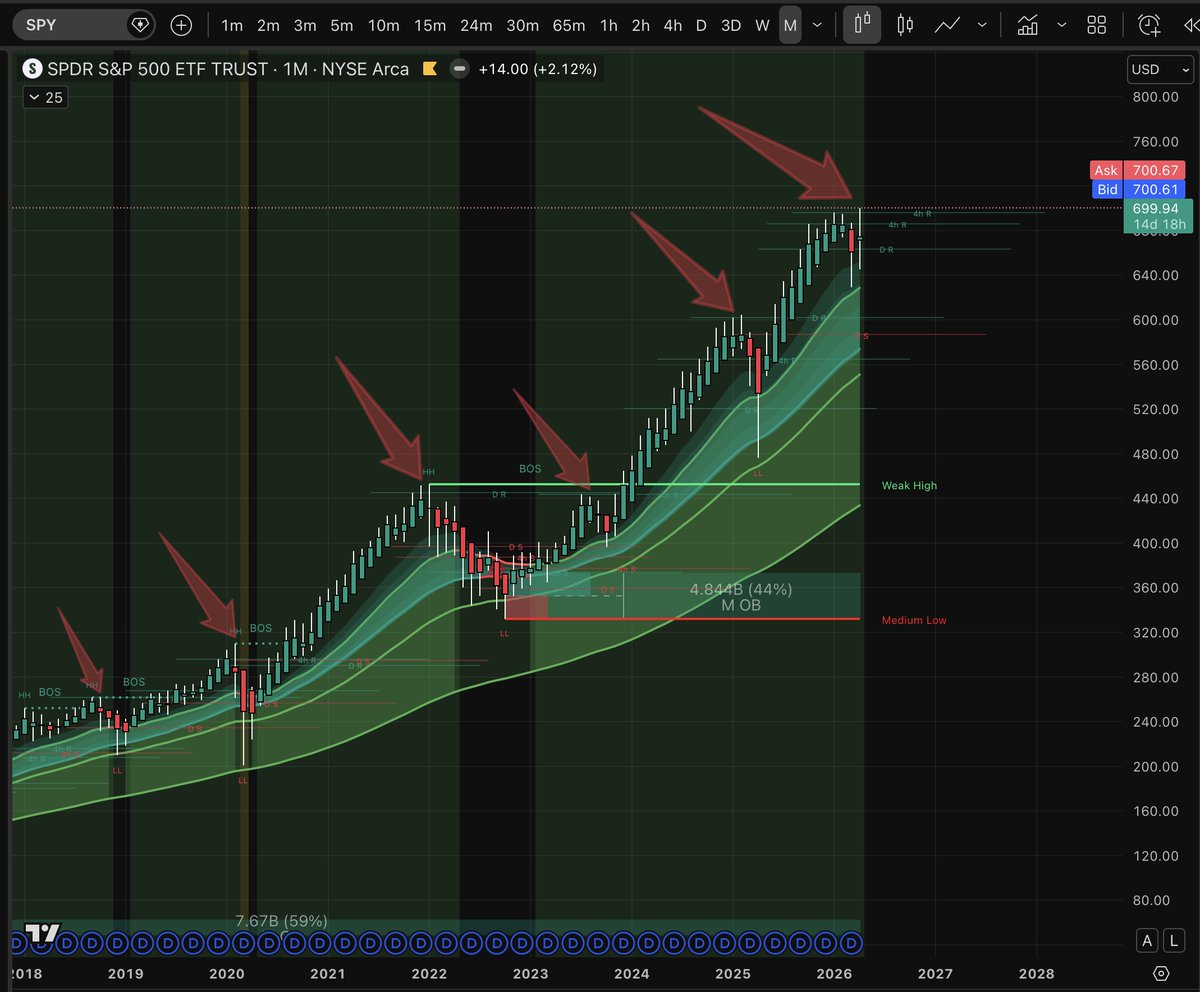Open indicator templates with the grid icon
Image resolution: width=1200 pixels, height=992 pixels.
[1096, 24]
